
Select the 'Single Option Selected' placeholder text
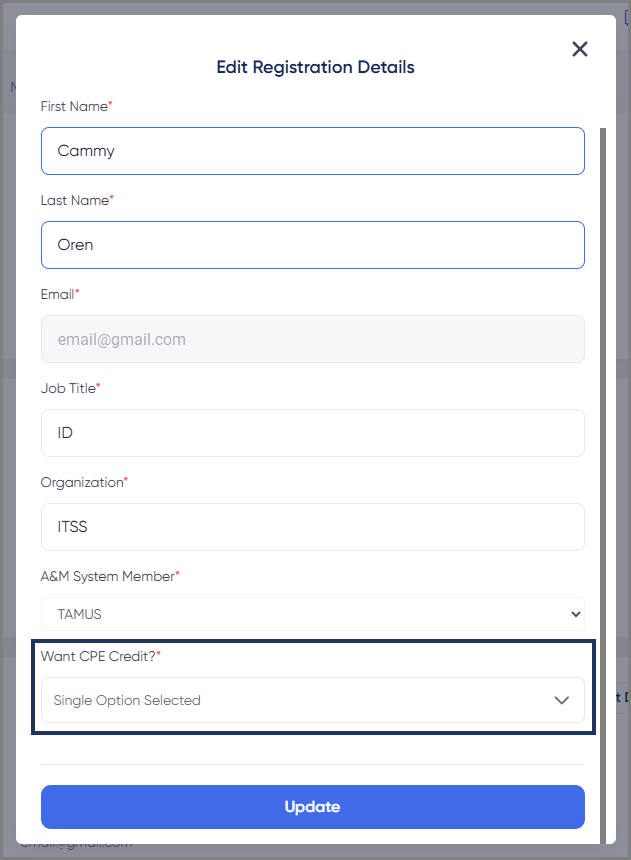[127, 700]
